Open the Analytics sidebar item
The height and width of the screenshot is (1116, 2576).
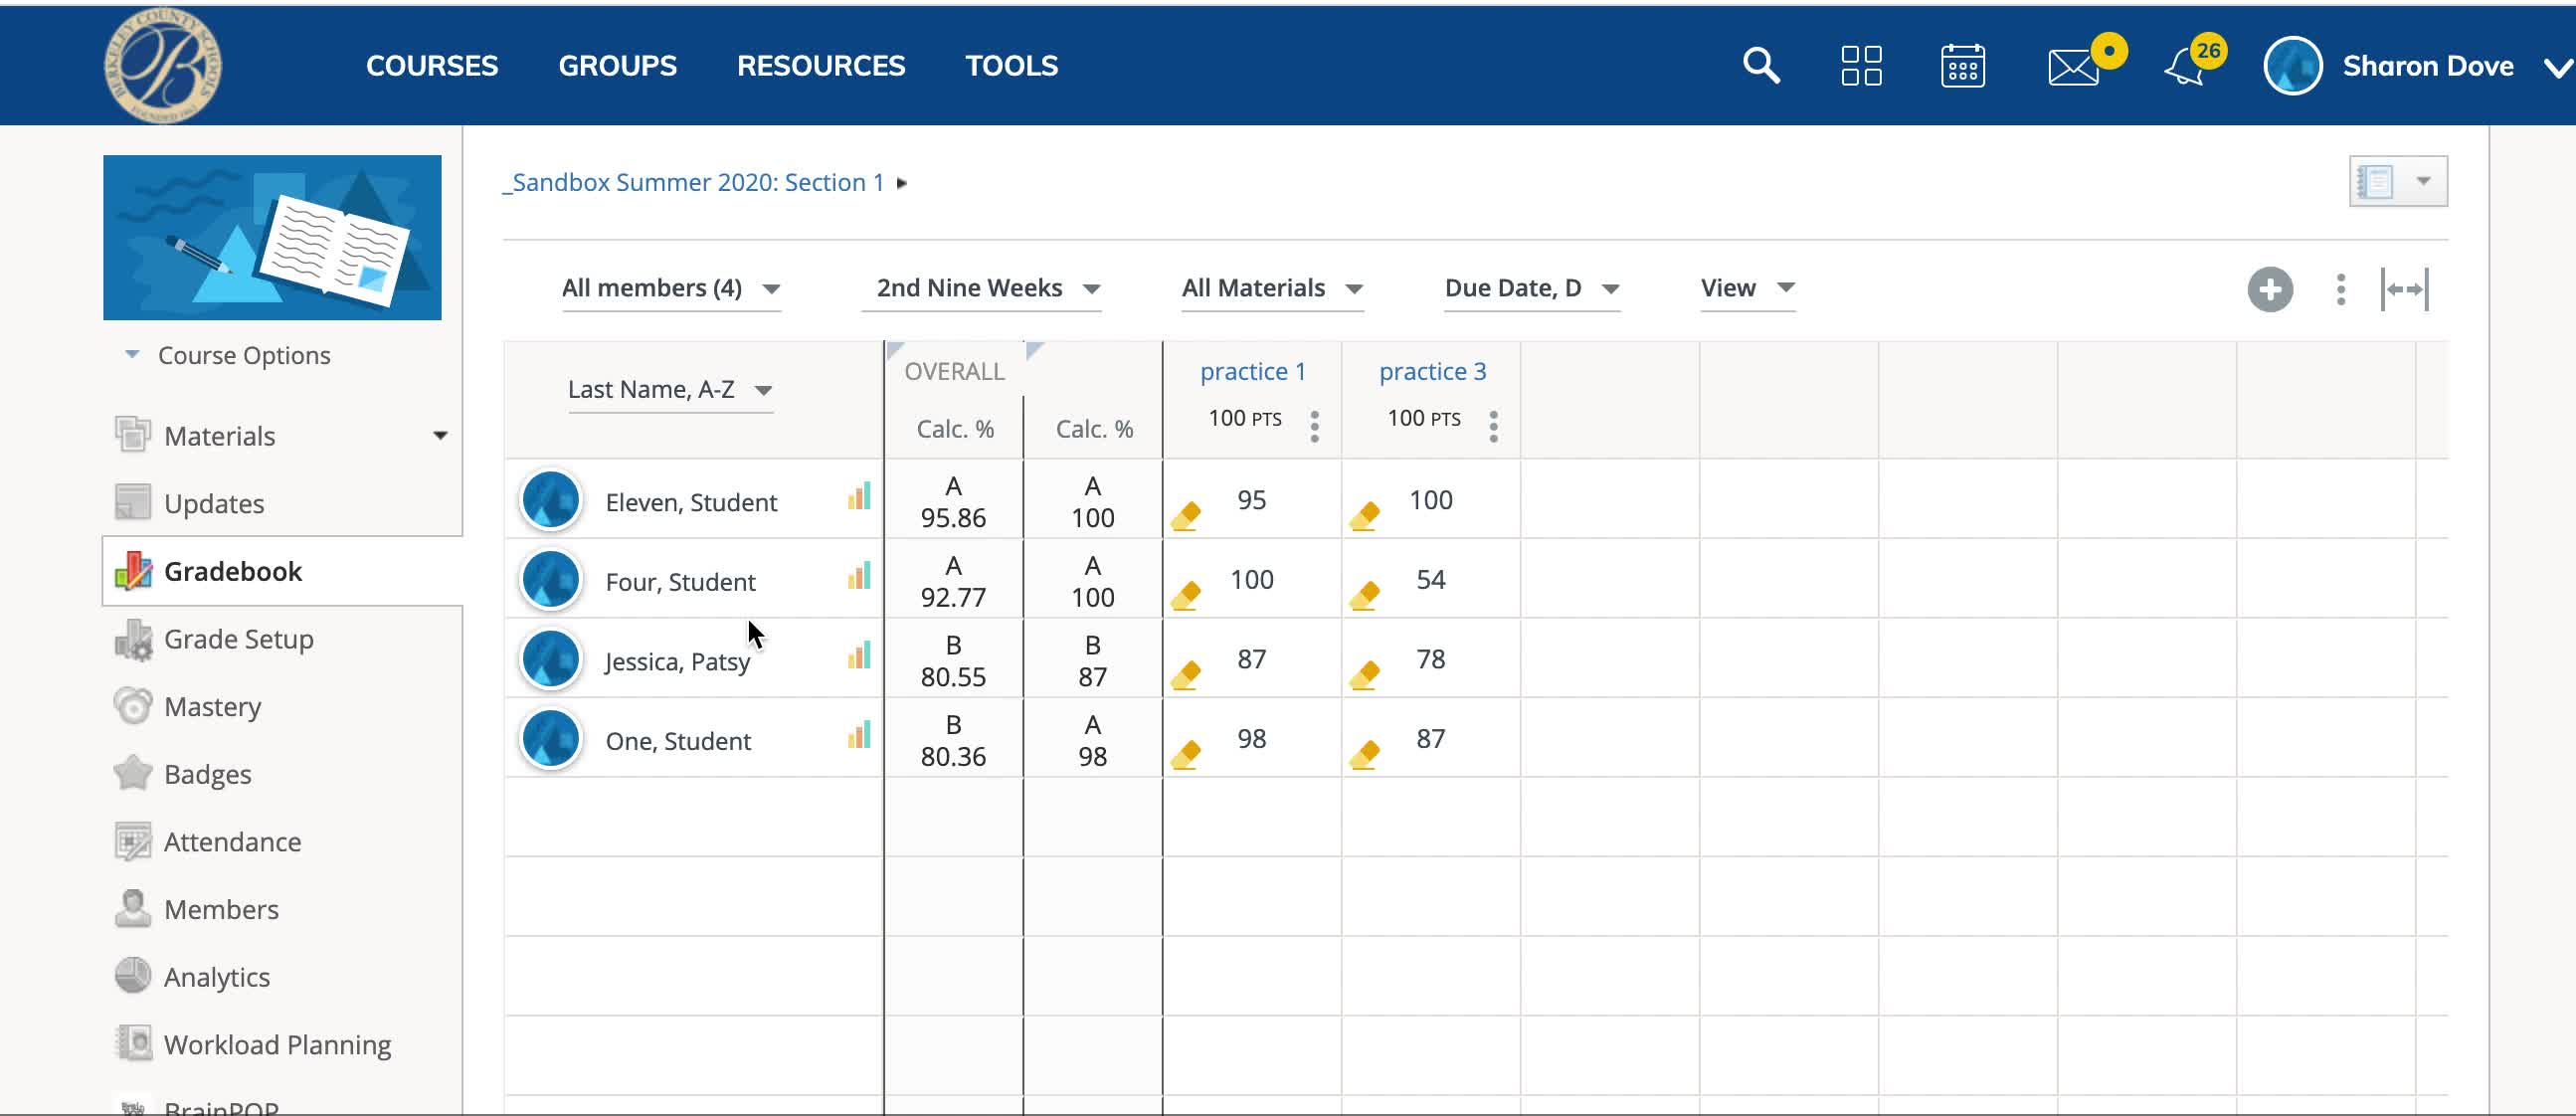tap(216, 977)
